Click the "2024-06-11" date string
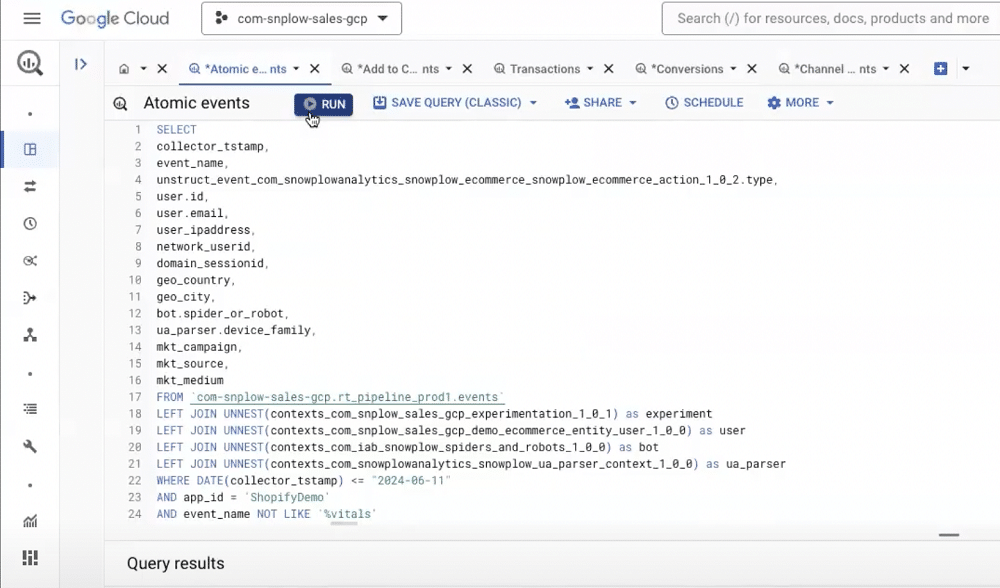The width and height of the screenshot is (1000, 588). click(x=411, y=480)
